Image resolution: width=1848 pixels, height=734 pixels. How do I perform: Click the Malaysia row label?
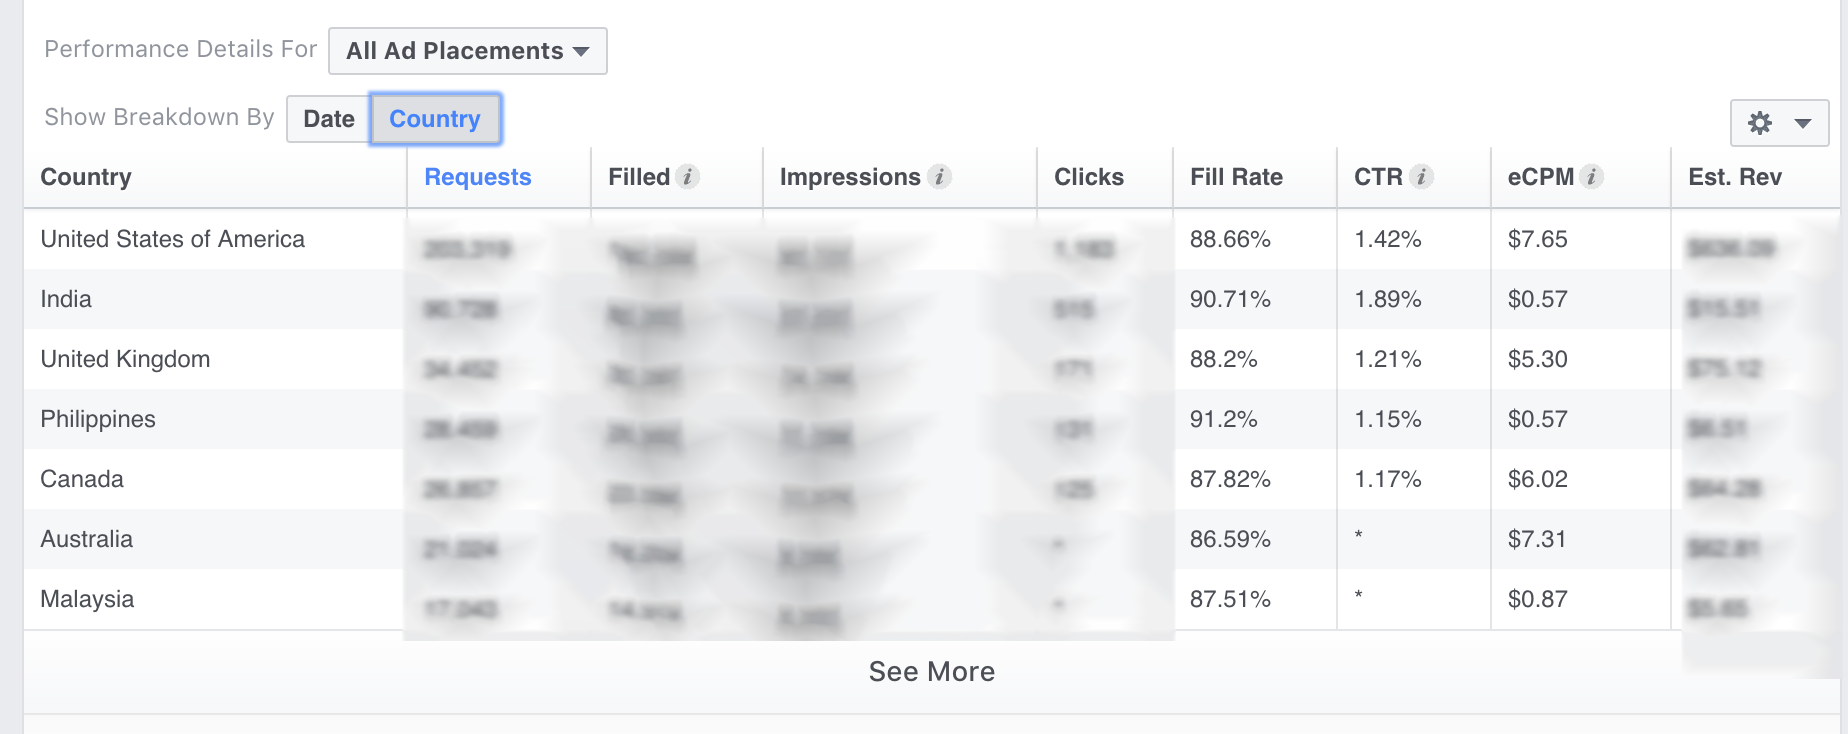pos(87,599)
